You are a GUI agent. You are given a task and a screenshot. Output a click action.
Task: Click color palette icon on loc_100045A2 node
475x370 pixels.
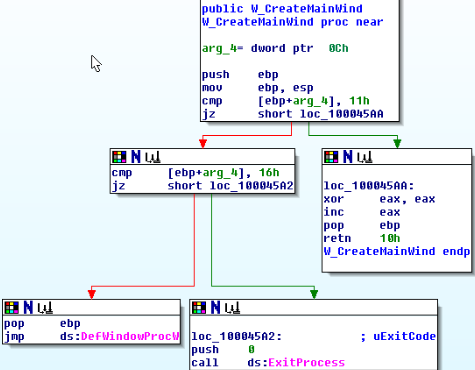tap(199, 308)
